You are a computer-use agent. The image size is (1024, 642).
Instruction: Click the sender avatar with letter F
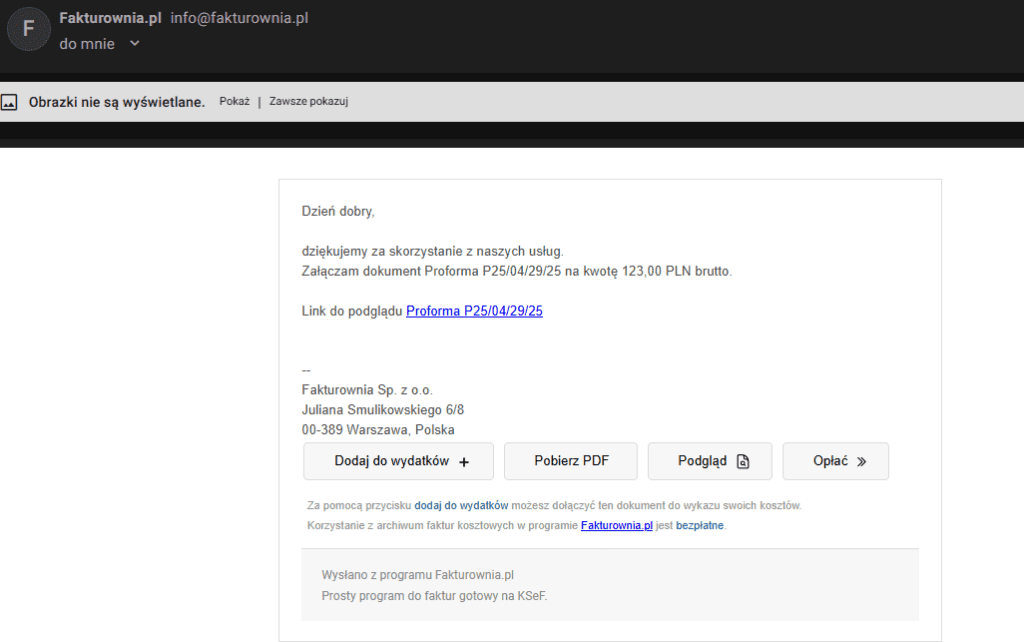pos(28,29)
